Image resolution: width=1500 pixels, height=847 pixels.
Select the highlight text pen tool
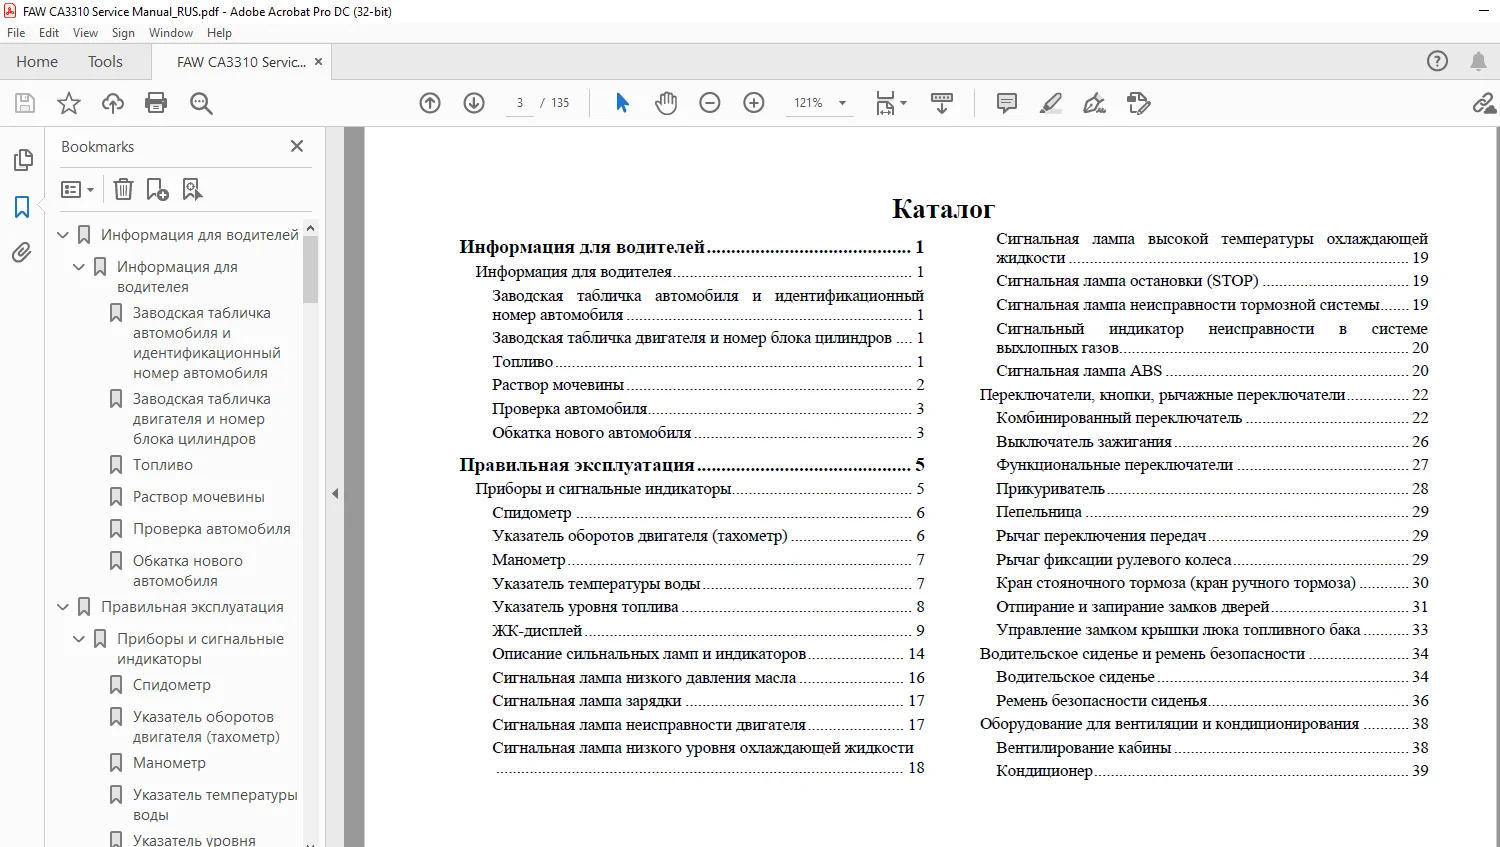[x=1051, y=103]
